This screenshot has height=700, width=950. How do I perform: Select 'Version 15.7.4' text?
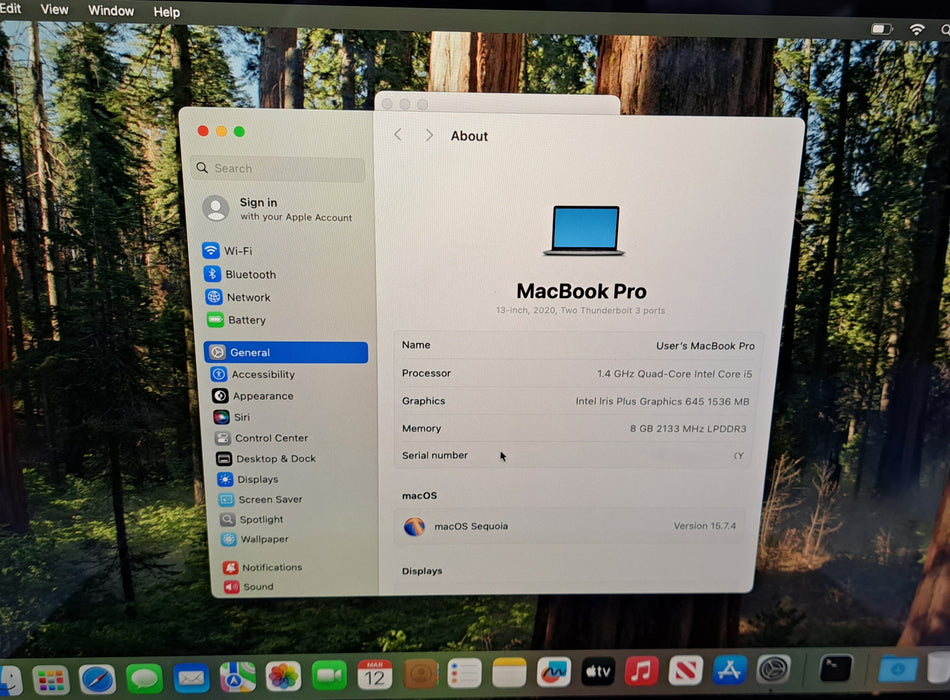tap(705, 525)
